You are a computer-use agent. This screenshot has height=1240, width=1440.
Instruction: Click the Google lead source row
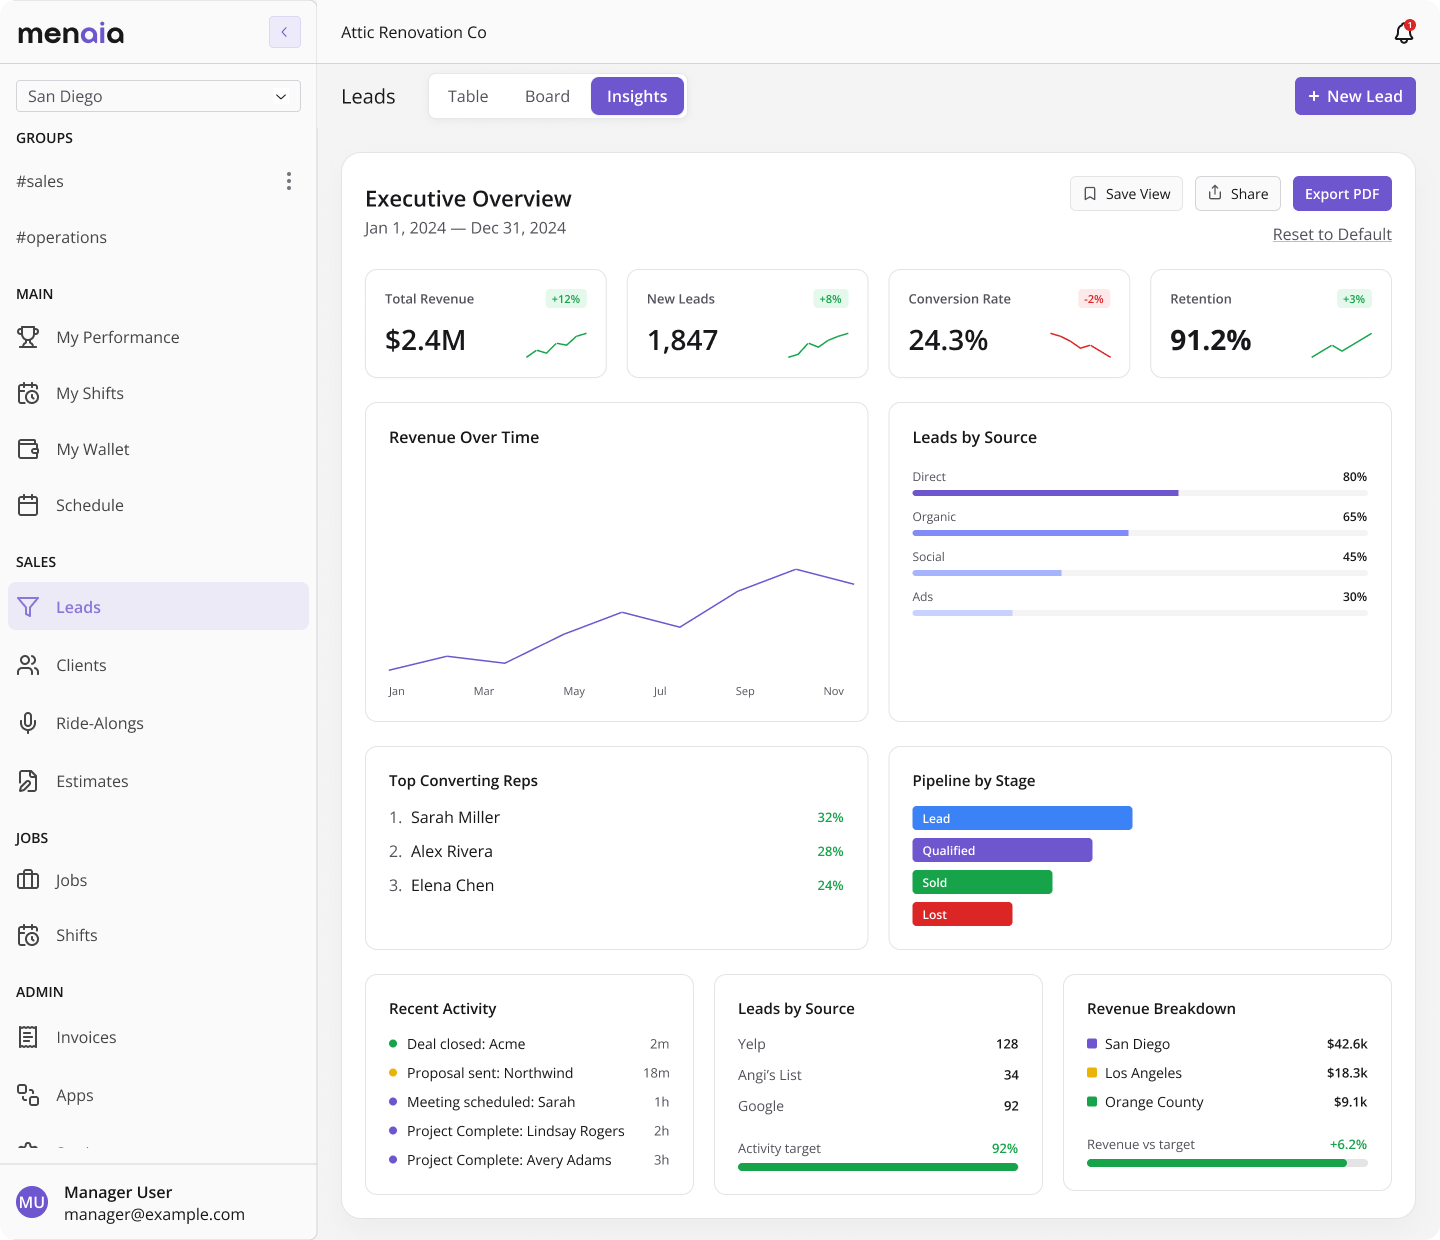pyautogui.click(x=878, y=1105)
